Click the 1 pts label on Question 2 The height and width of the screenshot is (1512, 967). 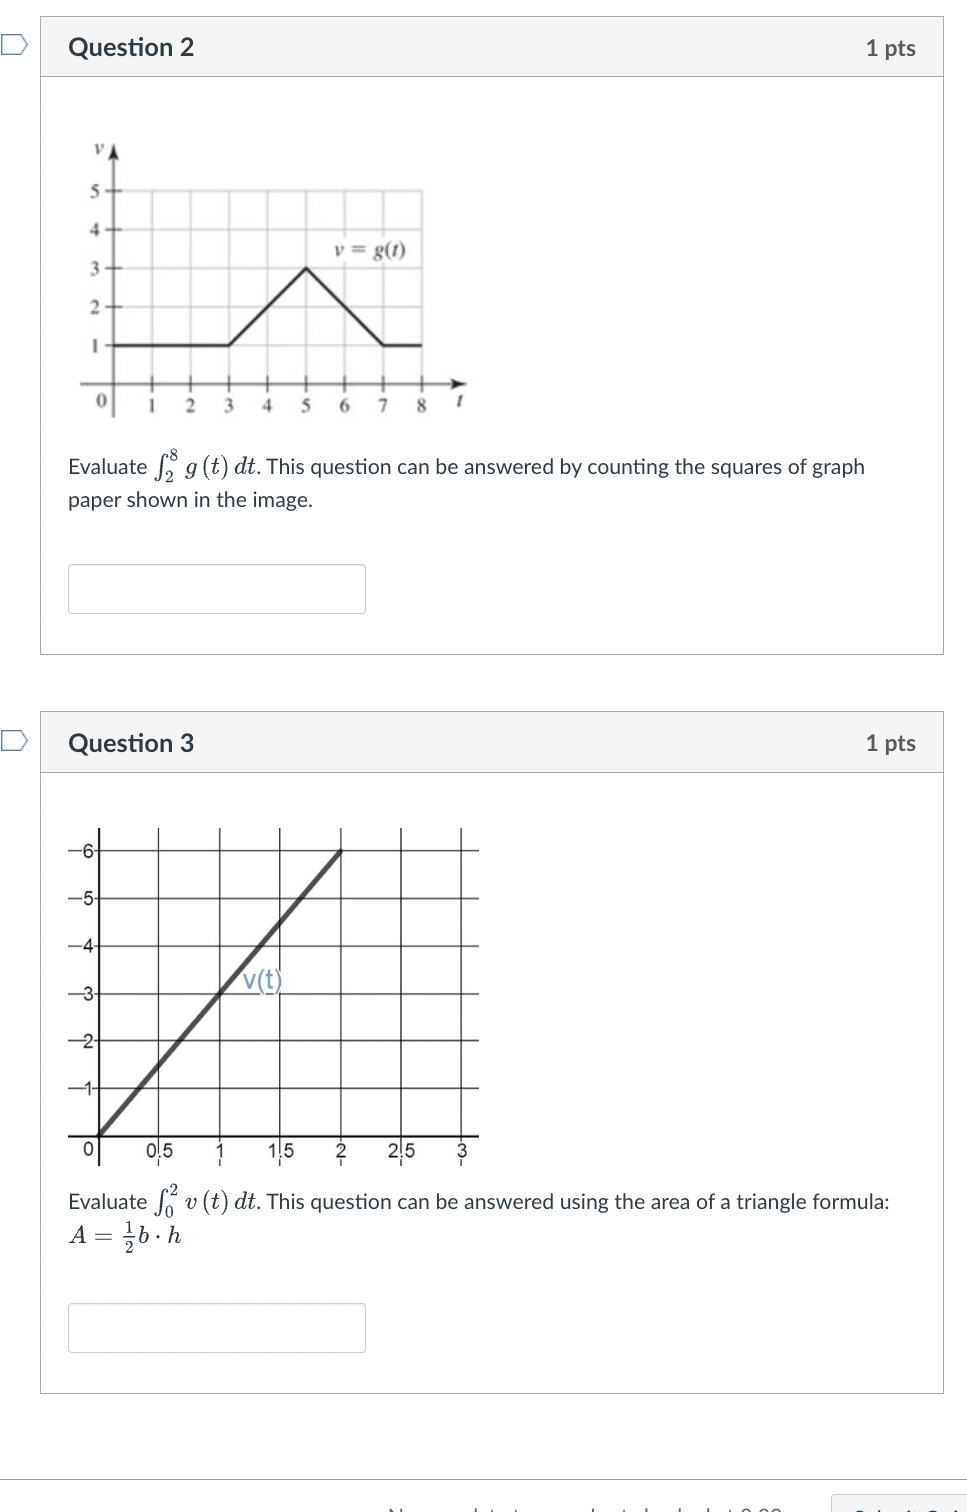pos(892,47)
